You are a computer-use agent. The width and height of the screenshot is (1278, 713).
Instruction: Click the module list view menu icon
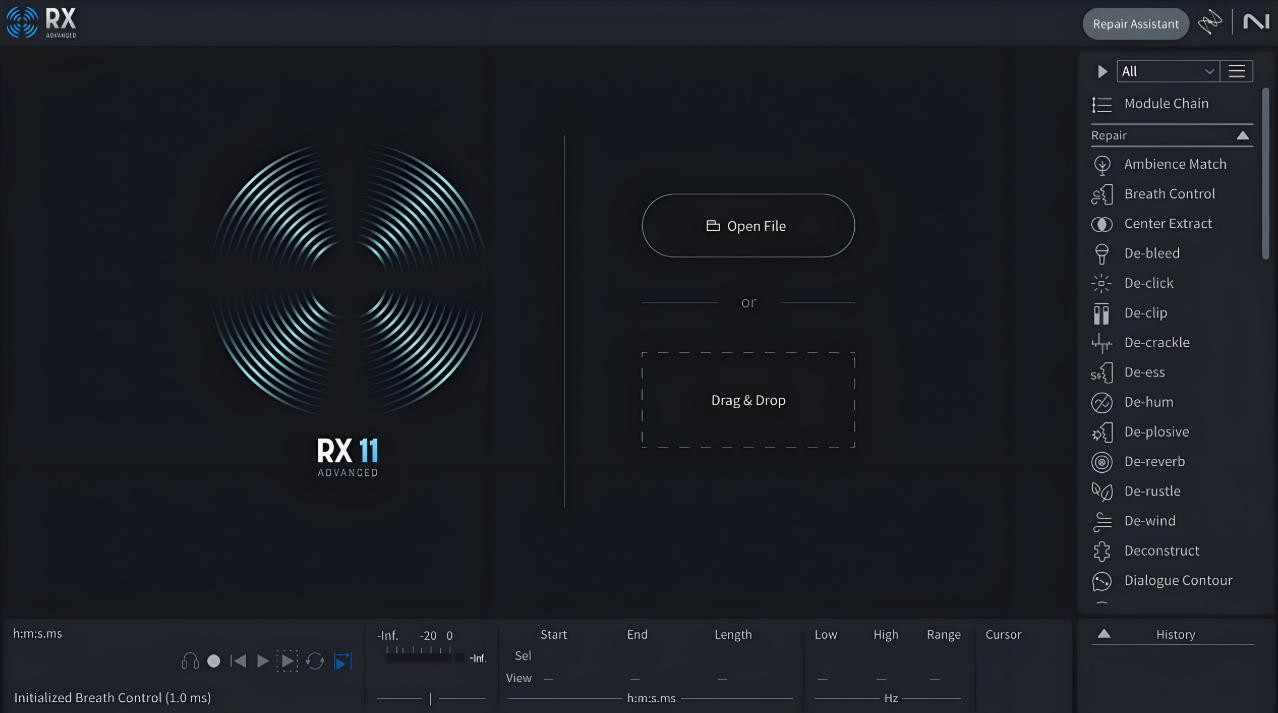tap(1237, 71)
